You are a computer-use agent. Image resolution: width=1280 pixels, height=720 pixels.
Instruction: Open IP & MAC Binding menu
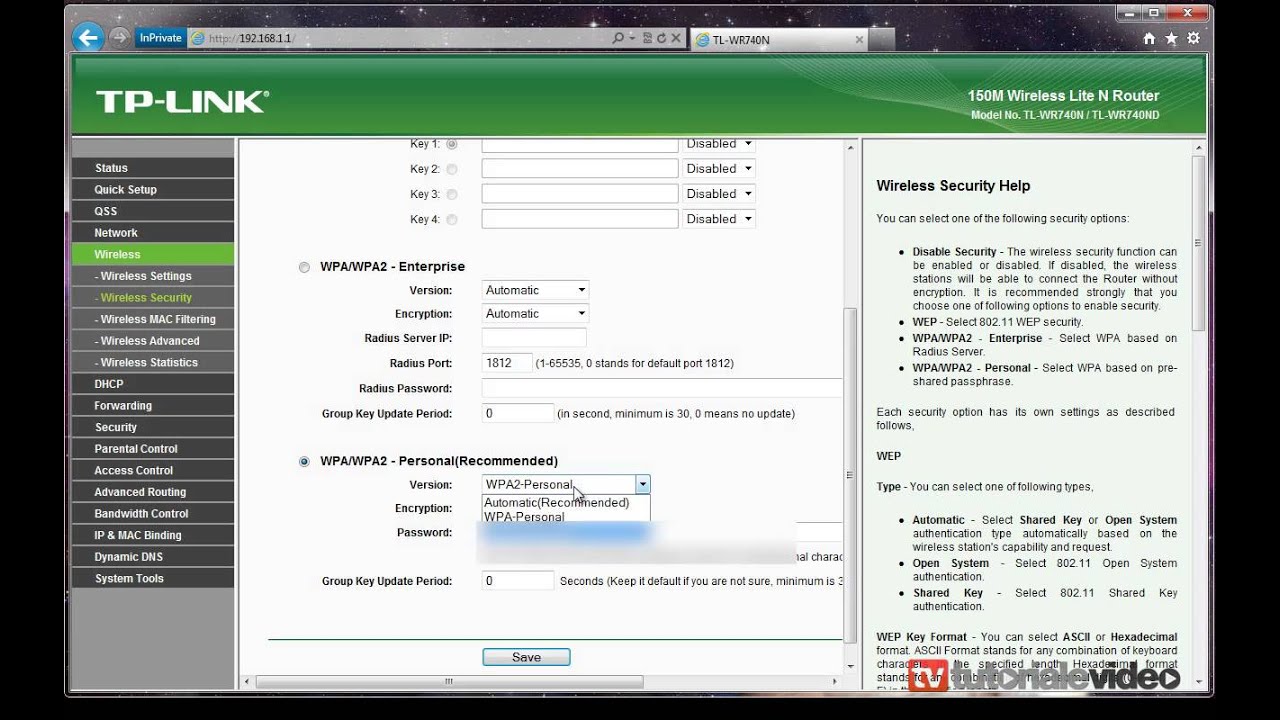click(x=153, y=535)
